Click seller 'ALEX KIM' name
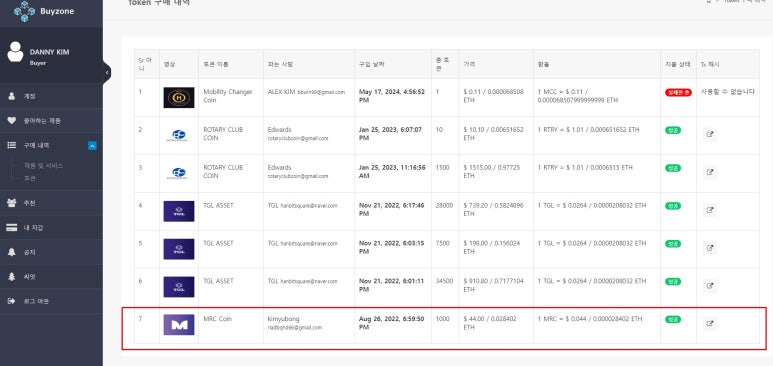This screenshot has width=773, height=366. point(281,92)
